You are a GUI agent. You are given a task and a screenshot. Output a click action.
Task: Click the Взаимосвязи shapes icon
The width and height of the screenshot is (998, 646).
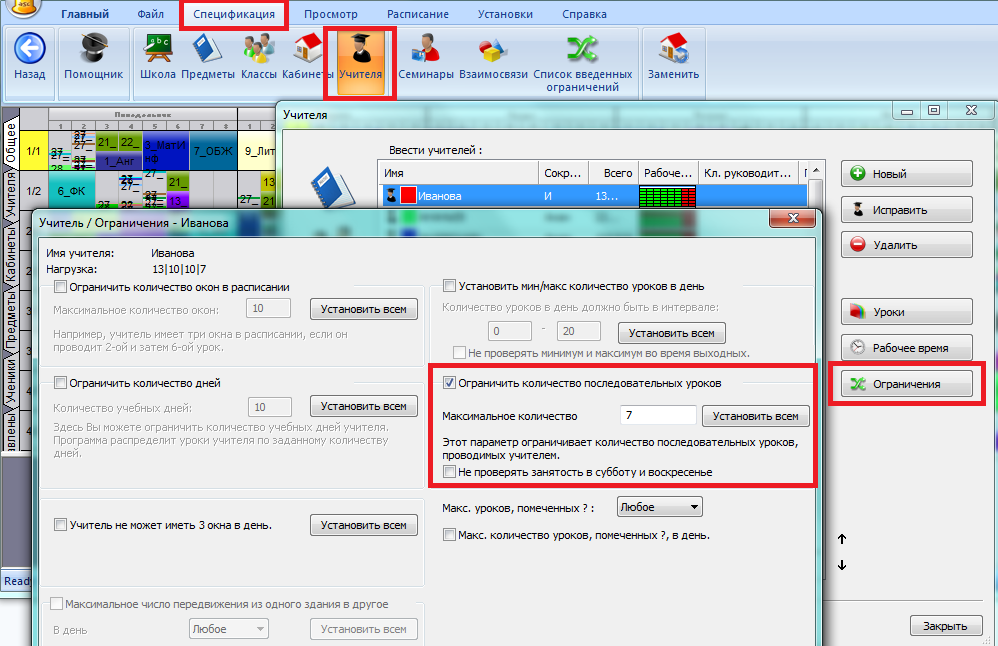pyautogui.click(x=493, y=50)
